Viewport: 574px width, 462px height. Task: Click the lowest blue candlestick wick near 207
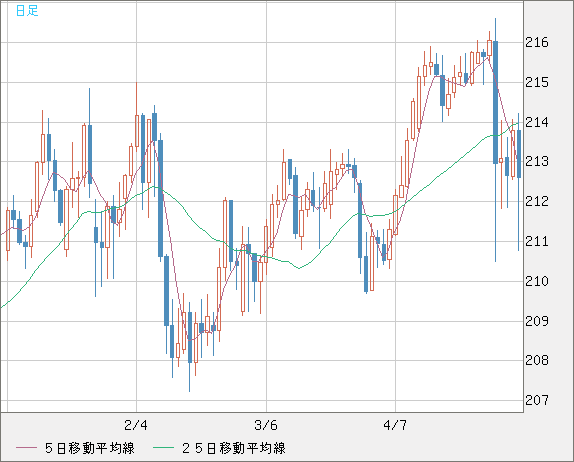[x=190, y=377]
